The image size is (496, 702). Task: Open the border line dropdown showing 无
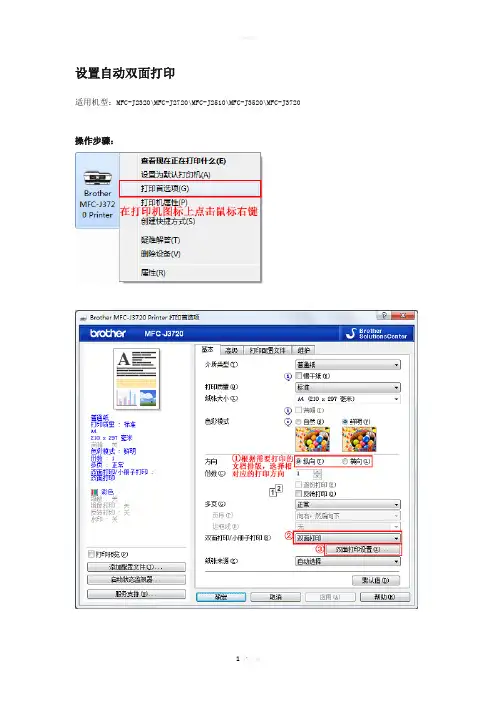(348, 527)
